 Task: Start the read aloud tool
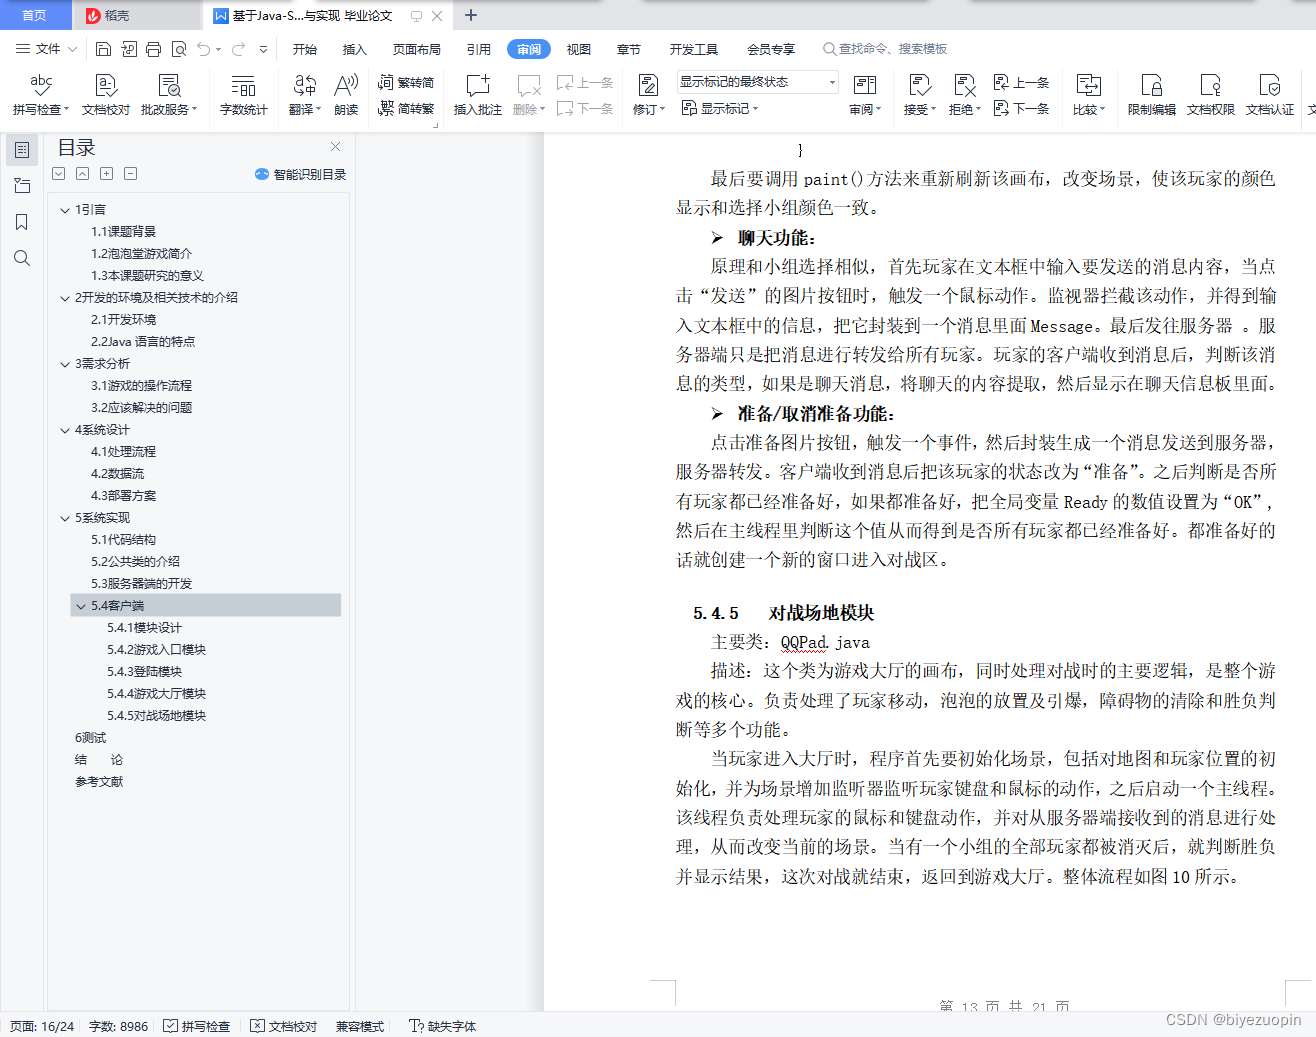346,95
